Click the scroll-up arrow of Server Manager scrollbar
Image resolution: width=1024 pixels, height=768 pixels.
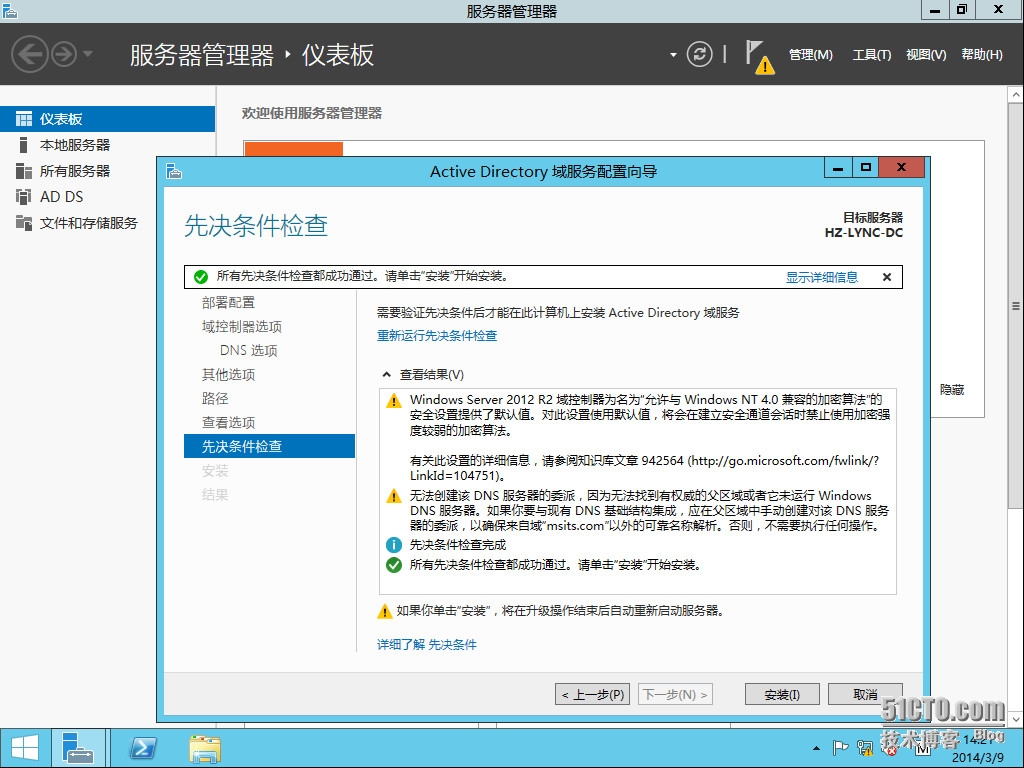click(x=1016, y=95)
